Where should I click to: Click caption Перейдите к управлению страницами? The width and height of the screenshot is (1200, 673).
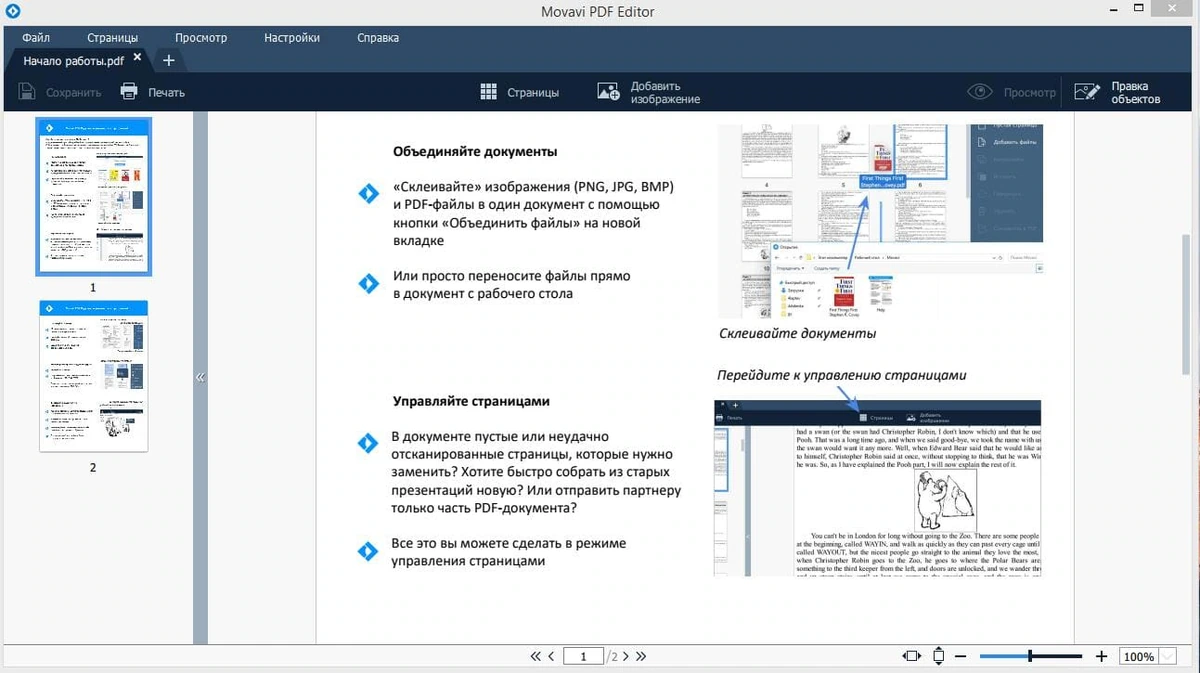pos(842,375)
